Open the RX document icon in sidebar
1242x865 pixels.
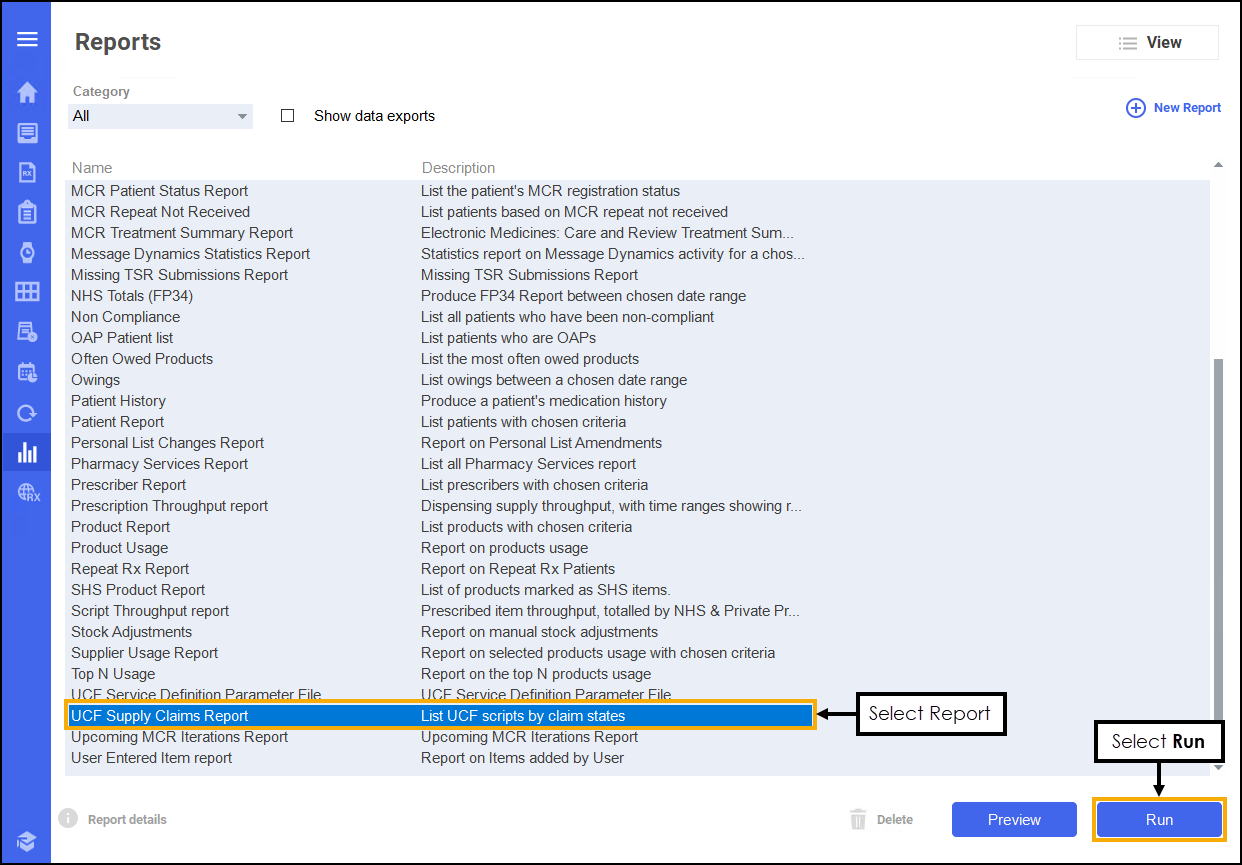pyautogui.click(x=27, y=172)
